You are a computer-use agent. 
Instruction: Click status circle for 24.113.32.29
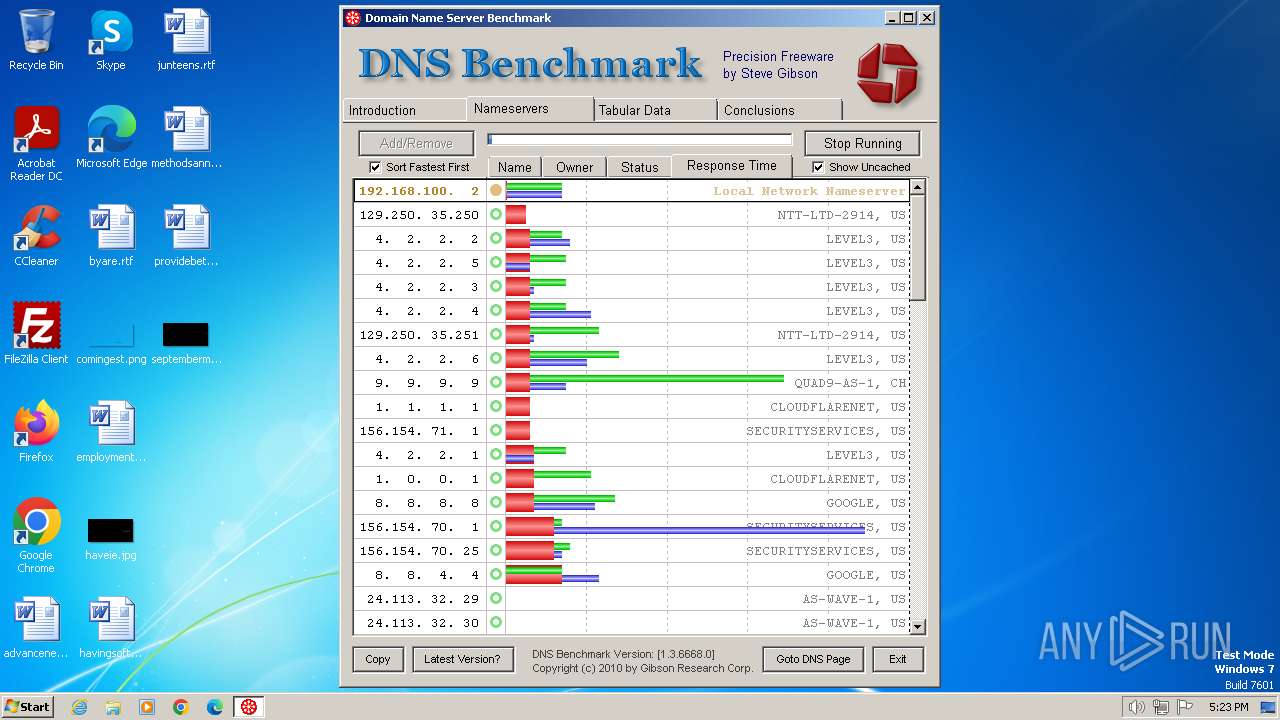(496, 598)
